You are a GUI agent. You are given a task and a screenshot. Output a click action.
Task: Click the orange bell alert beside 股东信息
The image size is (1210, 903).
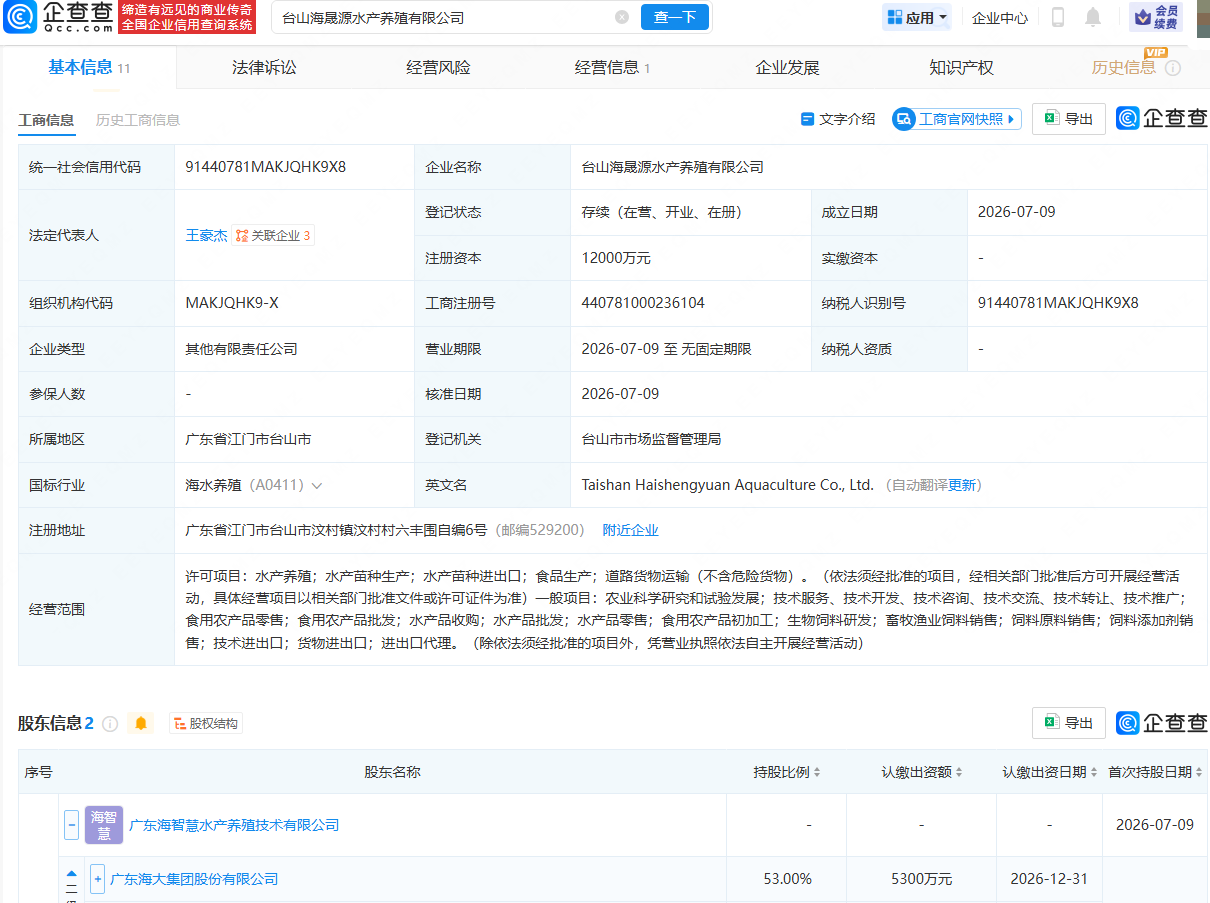pos(141,723)
